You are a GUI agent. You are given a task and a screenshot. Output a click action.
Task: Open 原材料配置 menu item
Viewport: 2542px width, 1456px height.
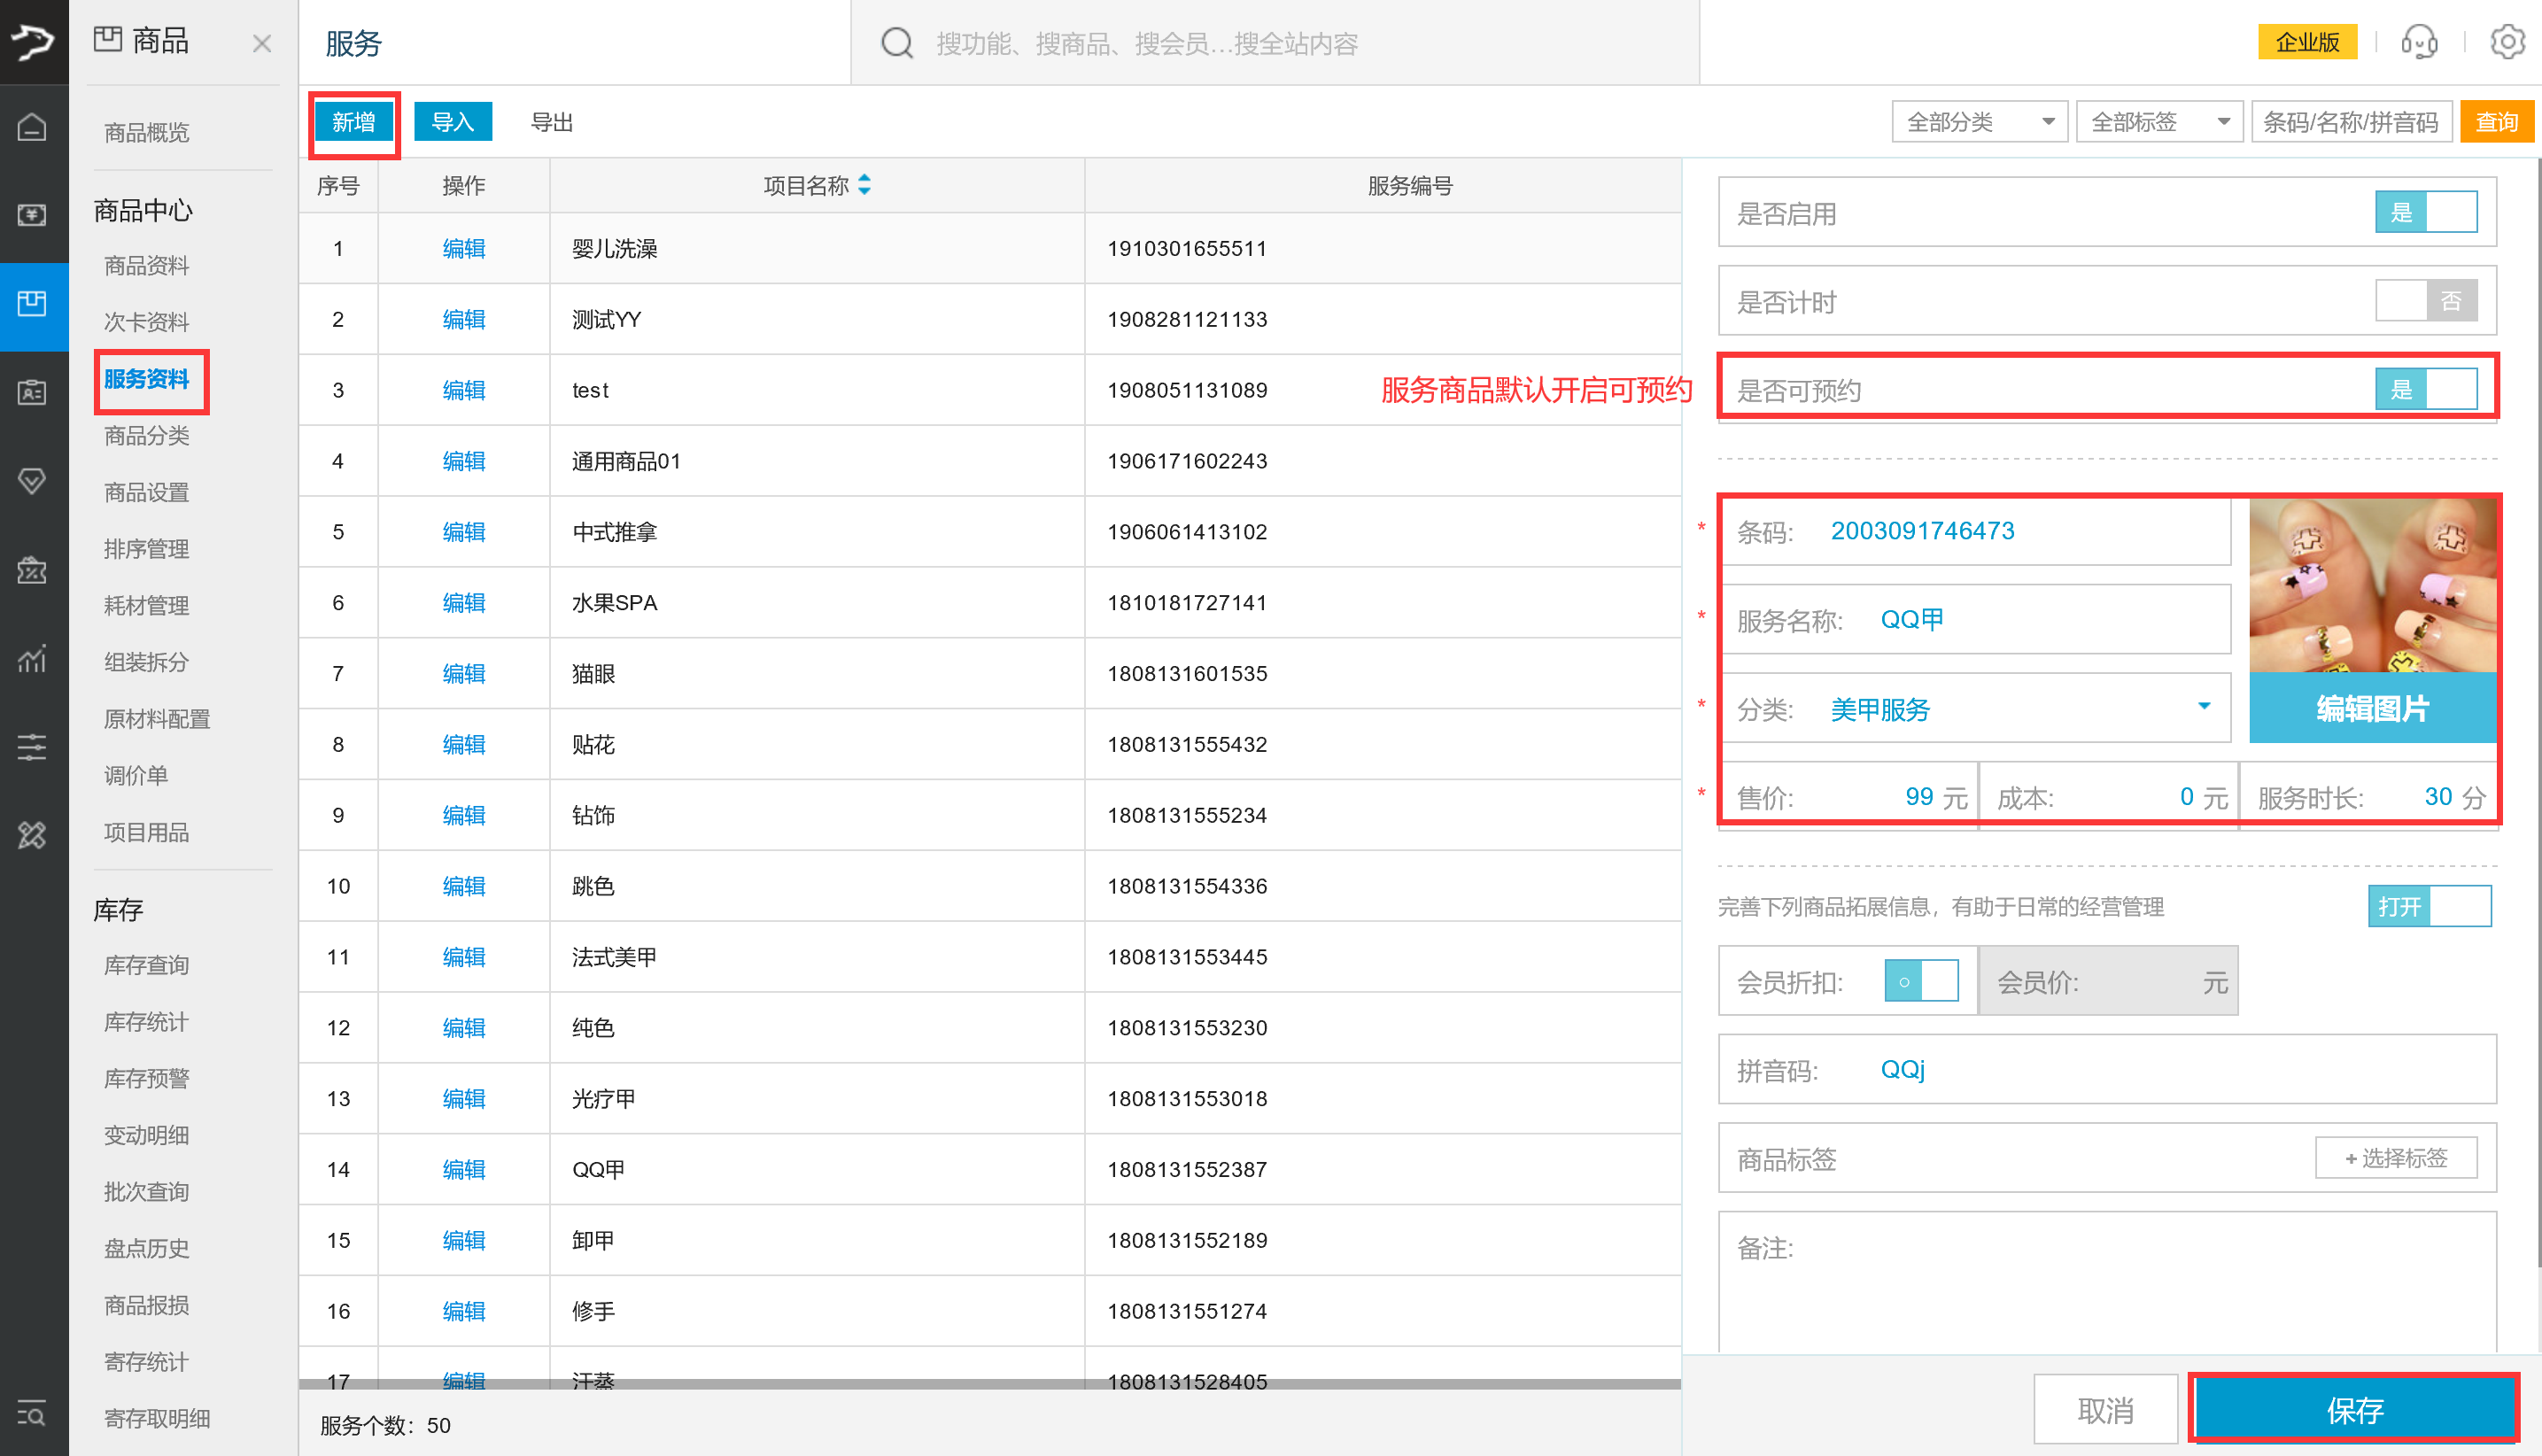point(157,719)
